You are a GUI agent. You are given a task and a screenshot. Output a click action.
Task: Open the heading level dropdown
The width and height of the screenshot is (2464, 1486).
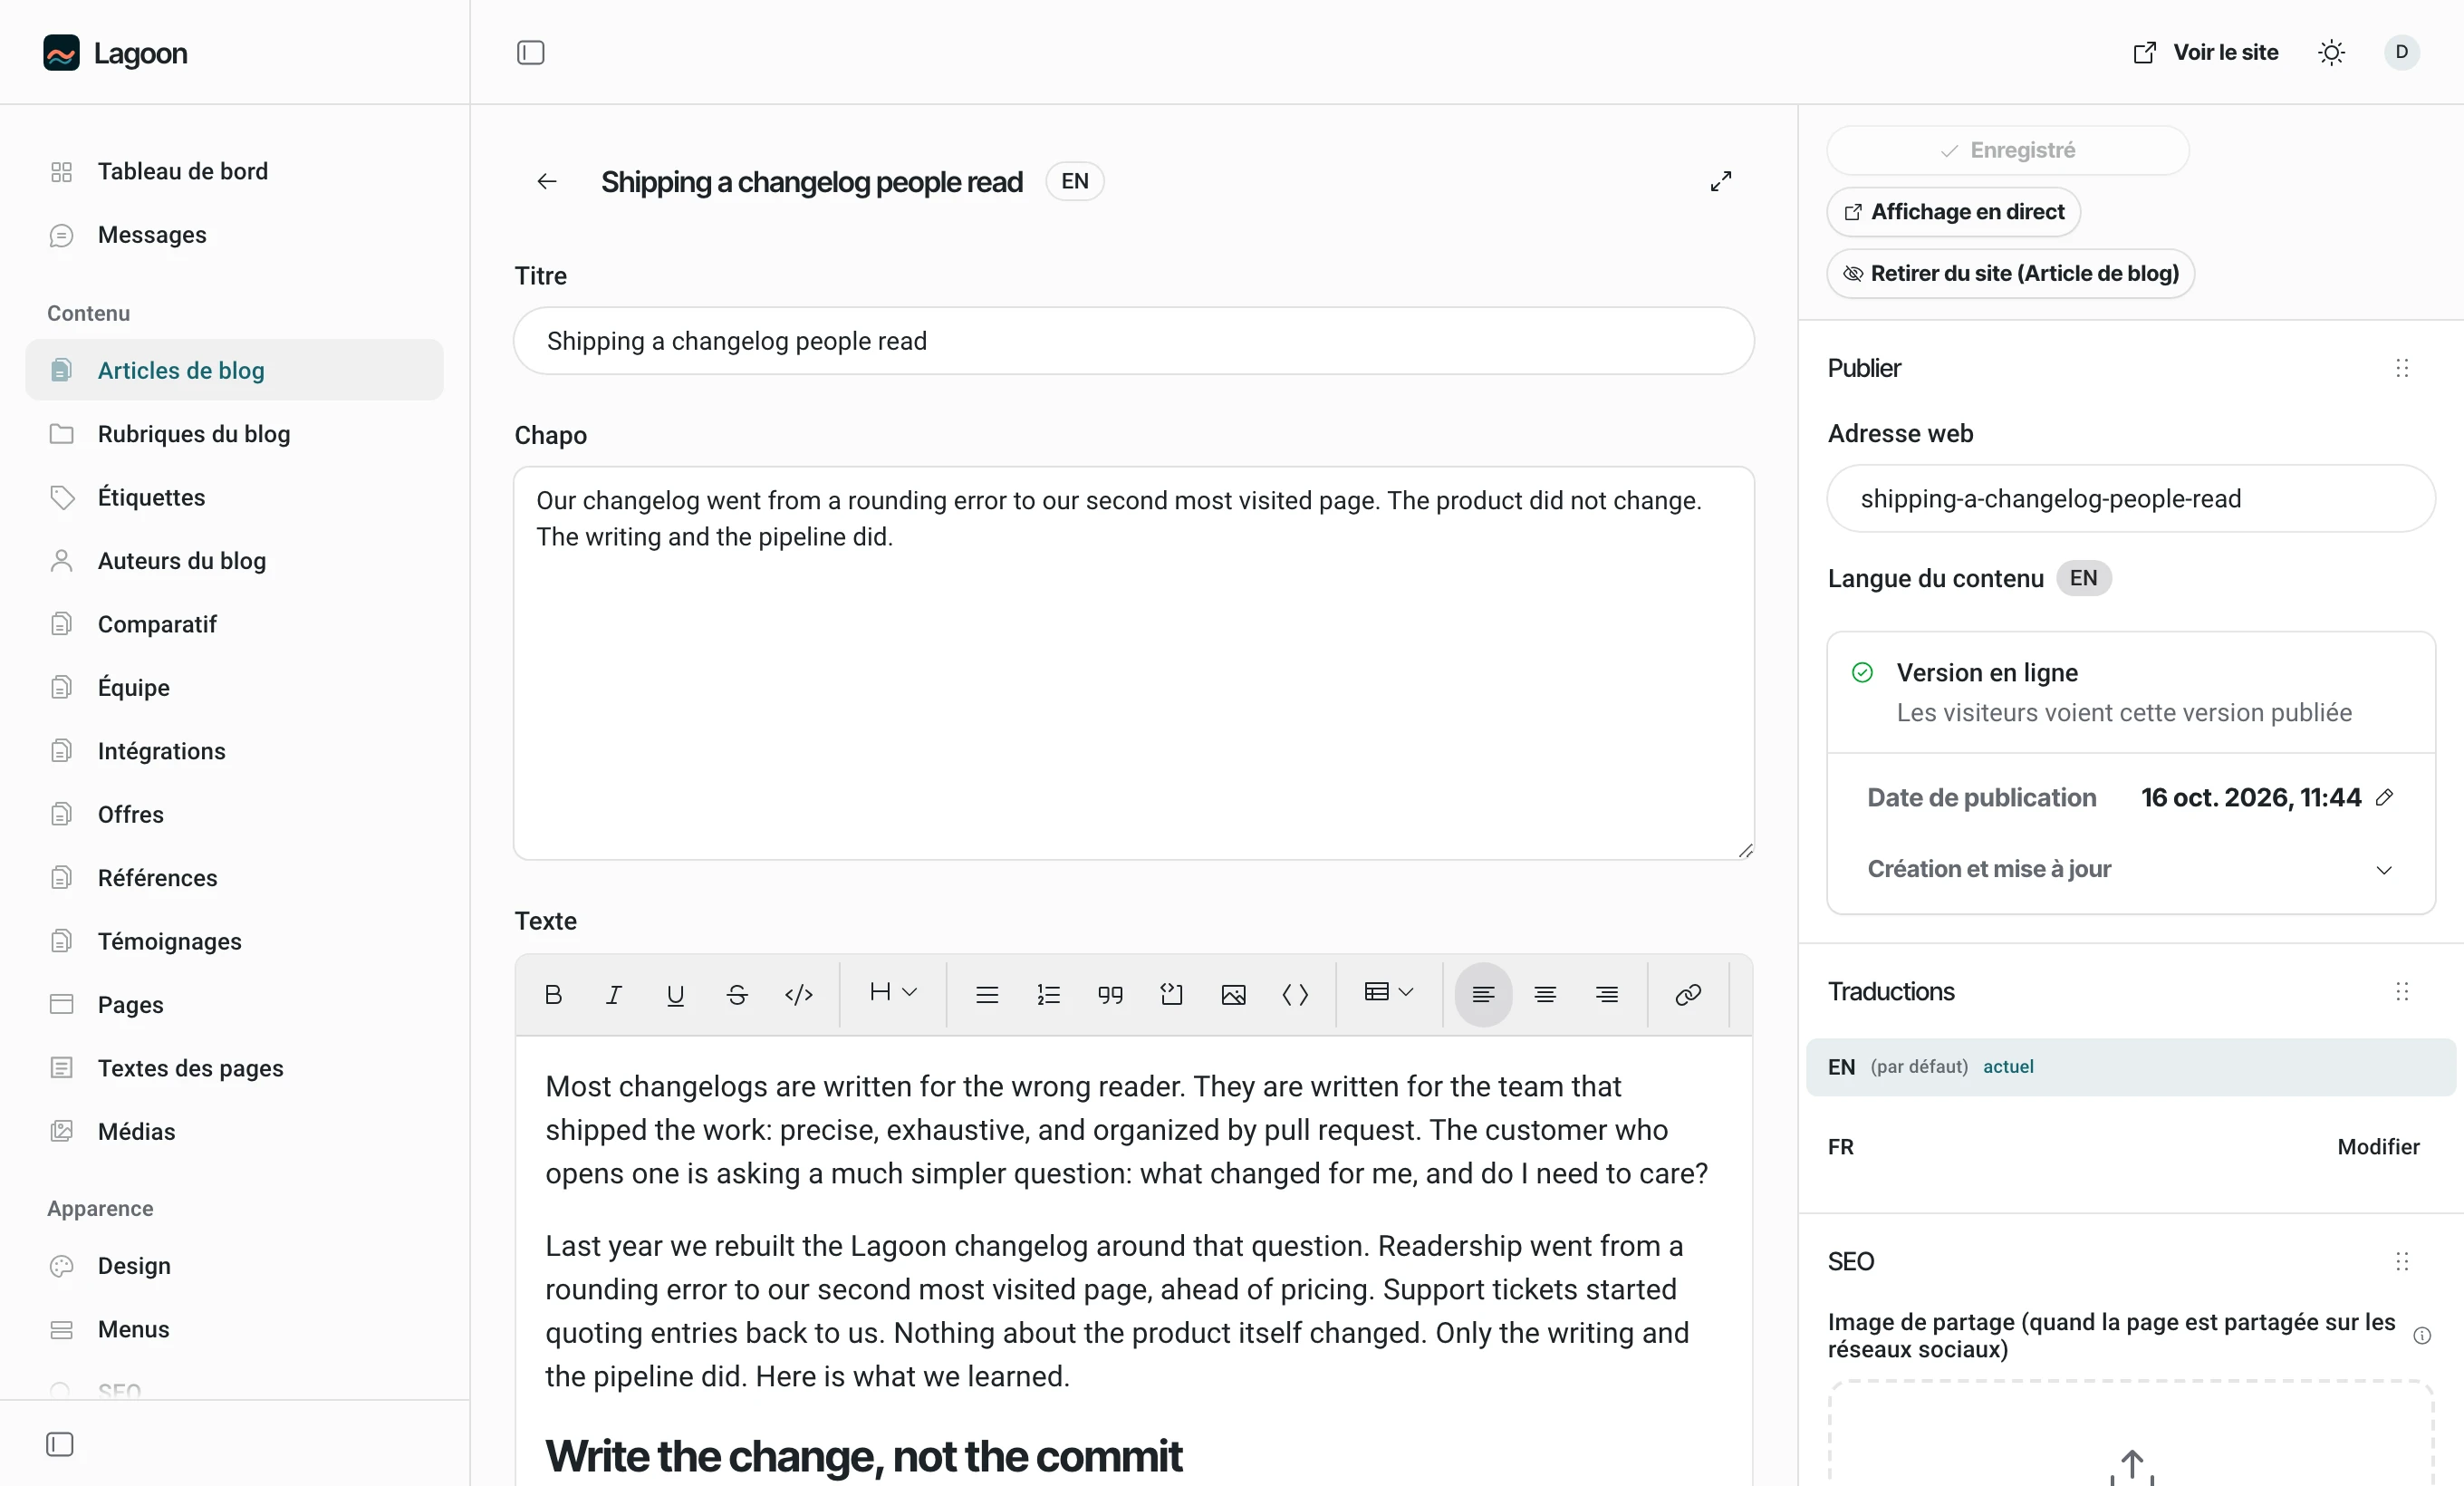tap(893, 992)
